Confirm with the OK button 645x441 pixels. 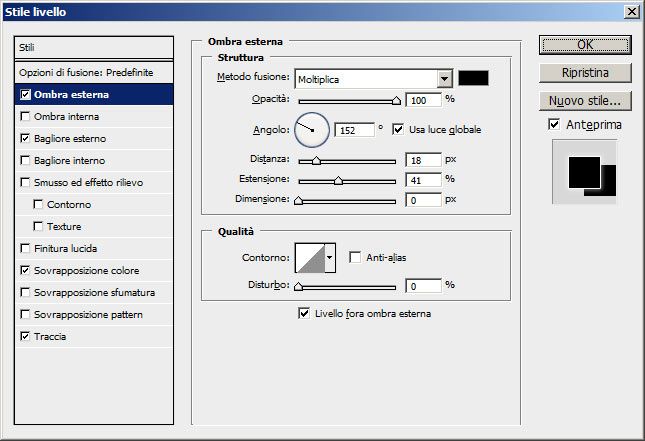click(585, 45)
